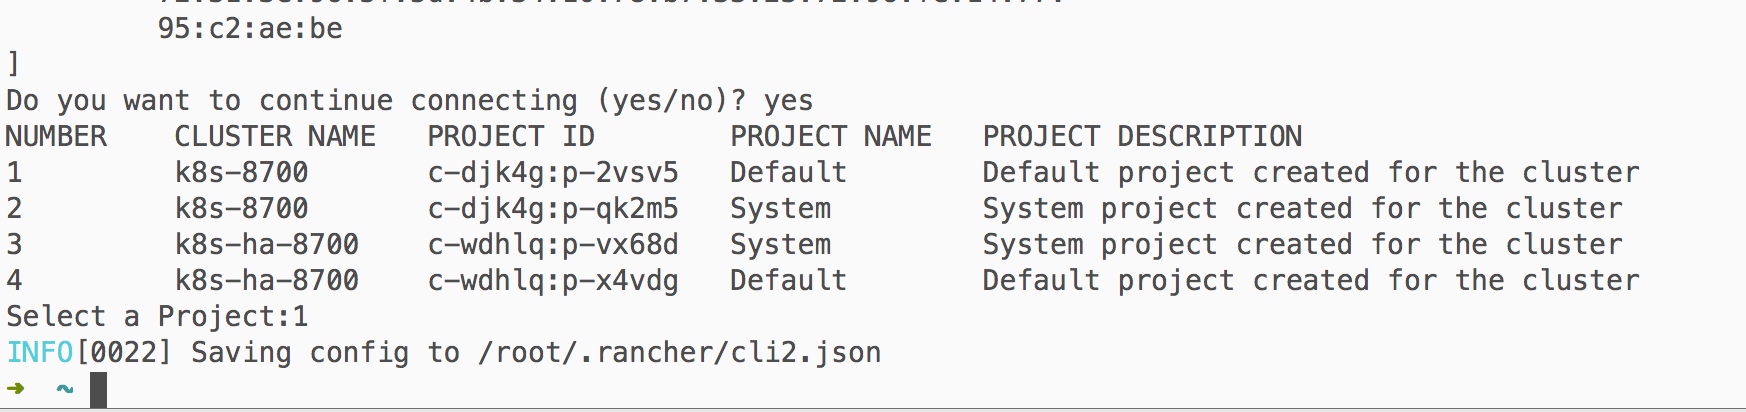
Task: Click the /root/.rancher/cli2.json path
Action: (x=679, y=353)
